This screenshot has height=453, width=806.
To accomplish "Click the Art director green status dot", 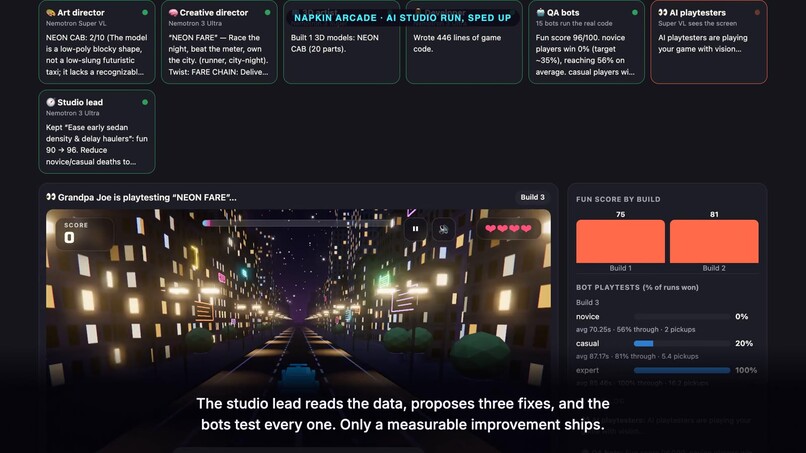I will [x=145, y=12].
